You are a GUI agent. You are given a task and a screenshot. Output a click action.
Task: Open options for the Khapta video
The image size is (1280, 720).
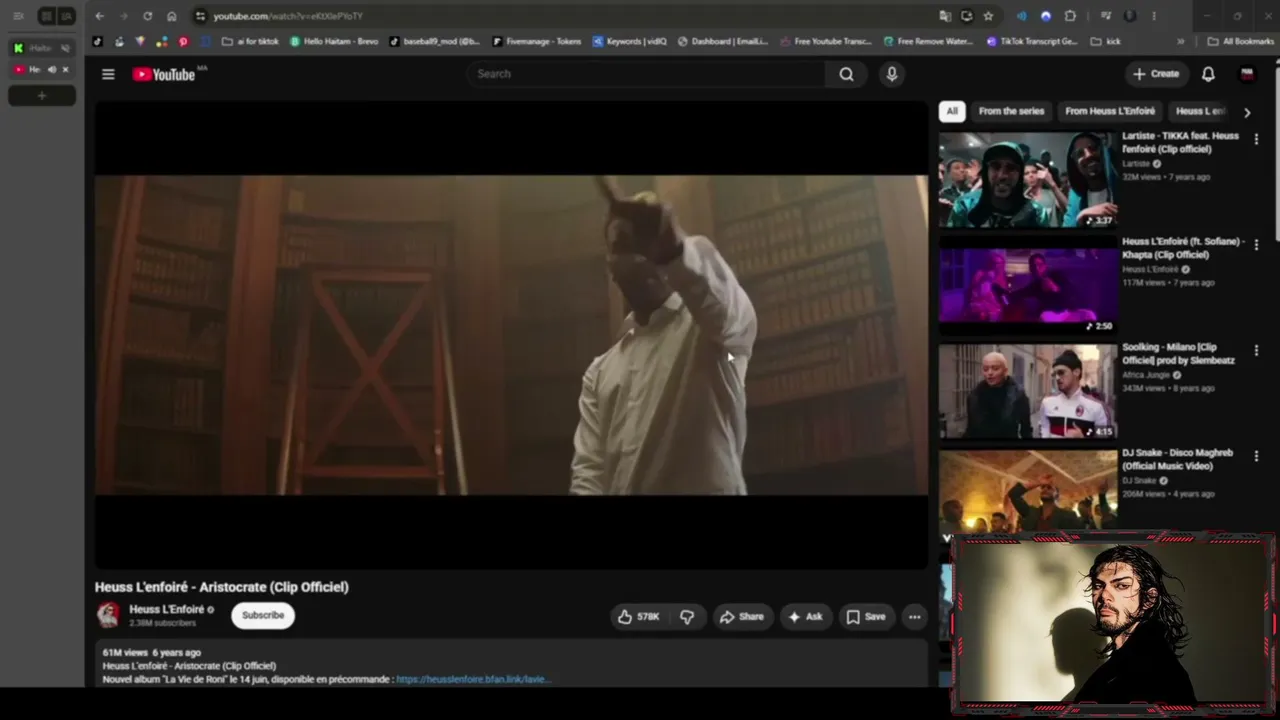pyautogui.click(x=1256, y=245)
